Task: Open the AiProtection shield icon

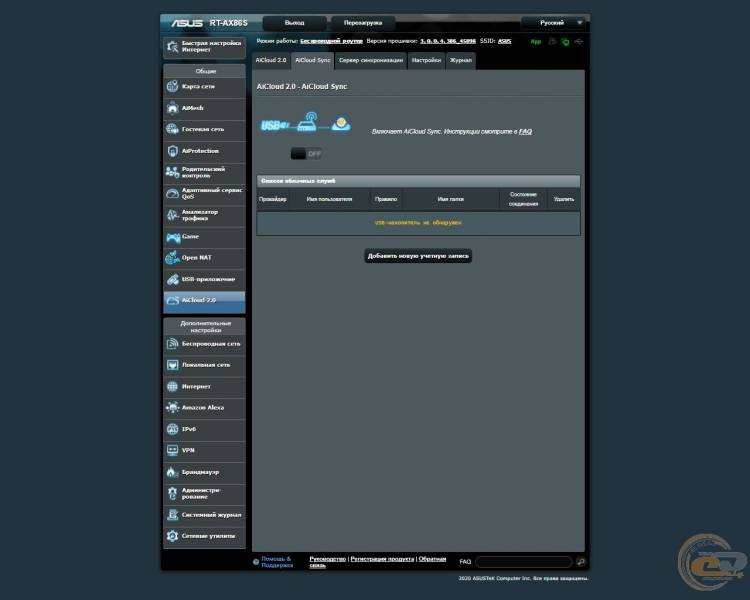Action: coord(172,151)
